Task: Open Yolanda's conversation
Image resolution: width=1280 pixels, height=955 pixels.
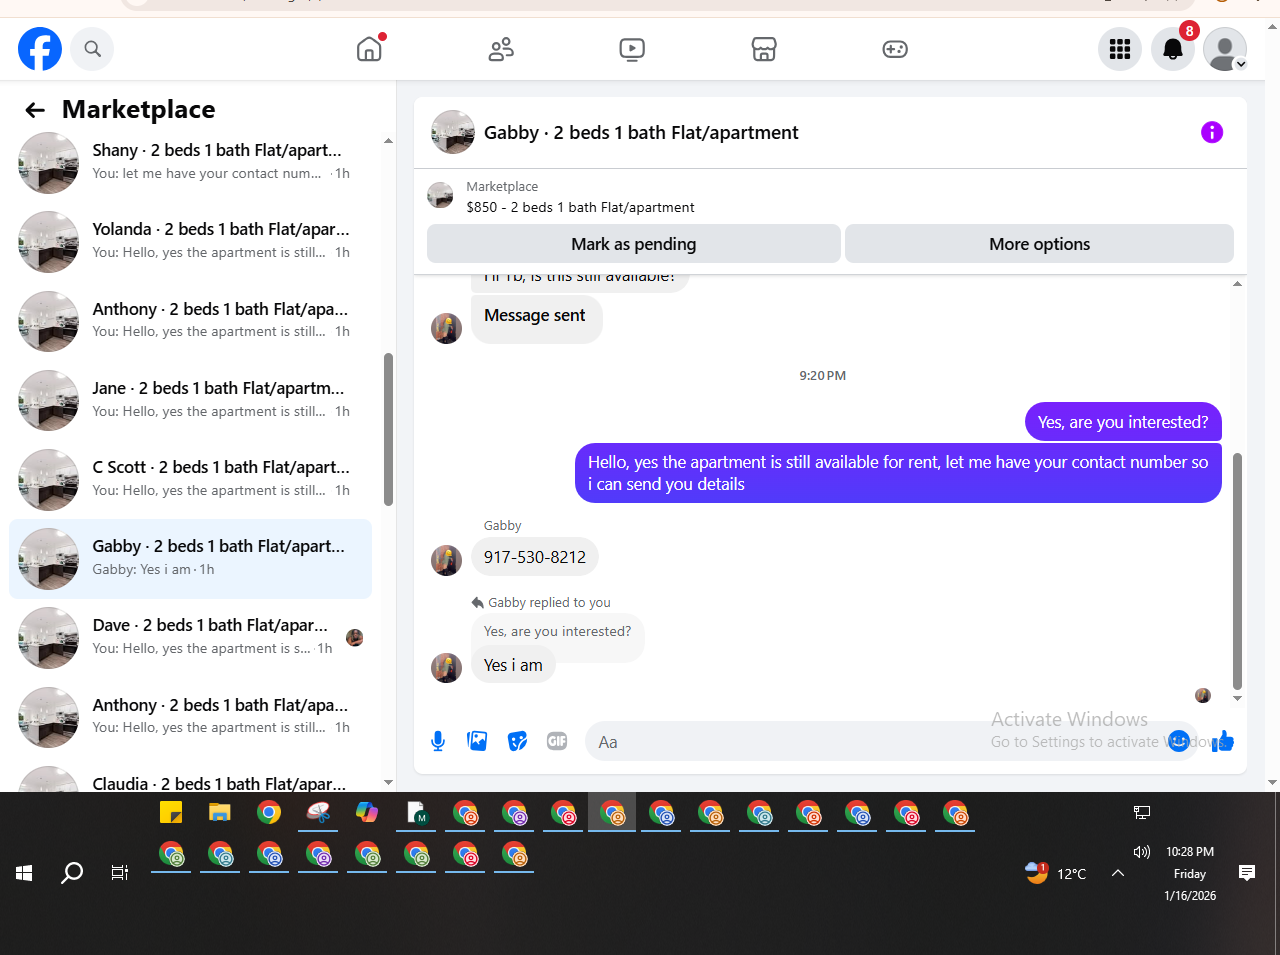Action: [190, 241]
